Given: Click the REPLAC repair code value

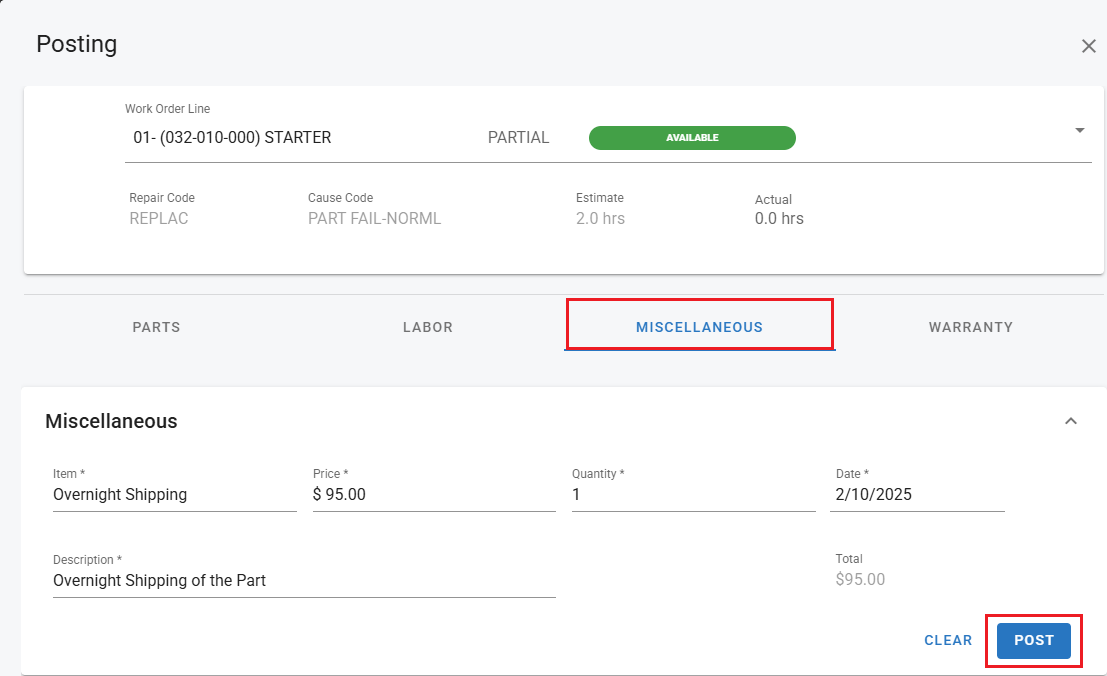Looking at the screenshot, I should (158, 218).
